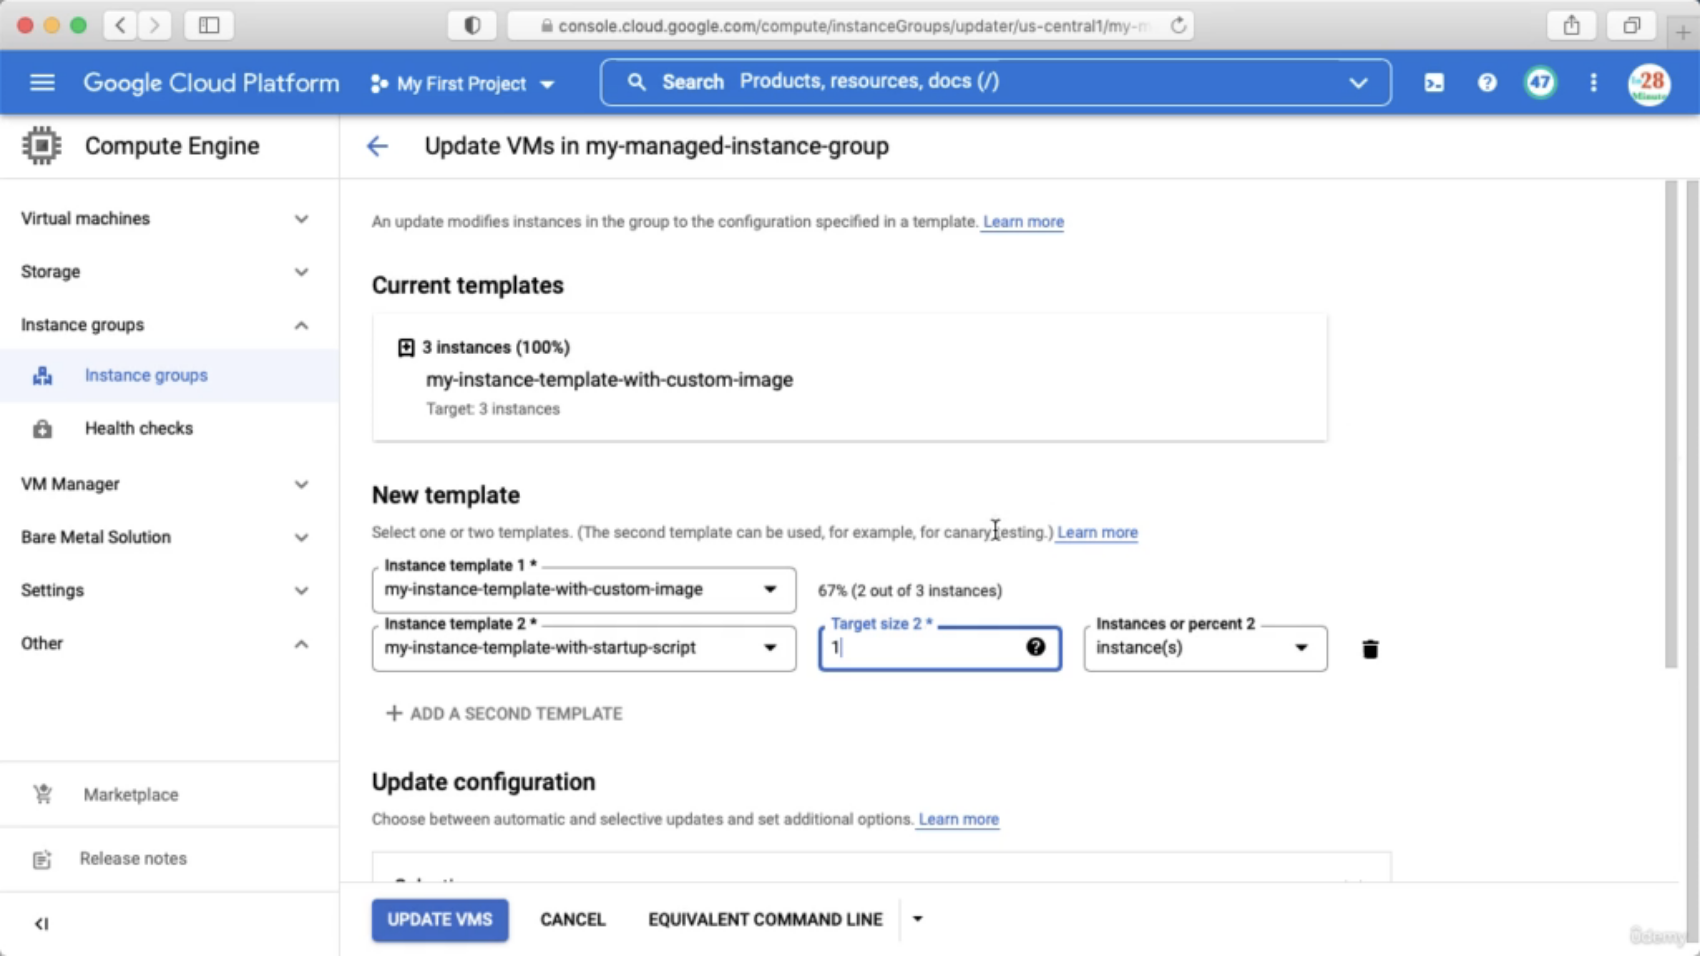Screen dimensions: 1700x956
Task: Click my-instance-template-with-custom-image current template text
Action: click(609, 380)
